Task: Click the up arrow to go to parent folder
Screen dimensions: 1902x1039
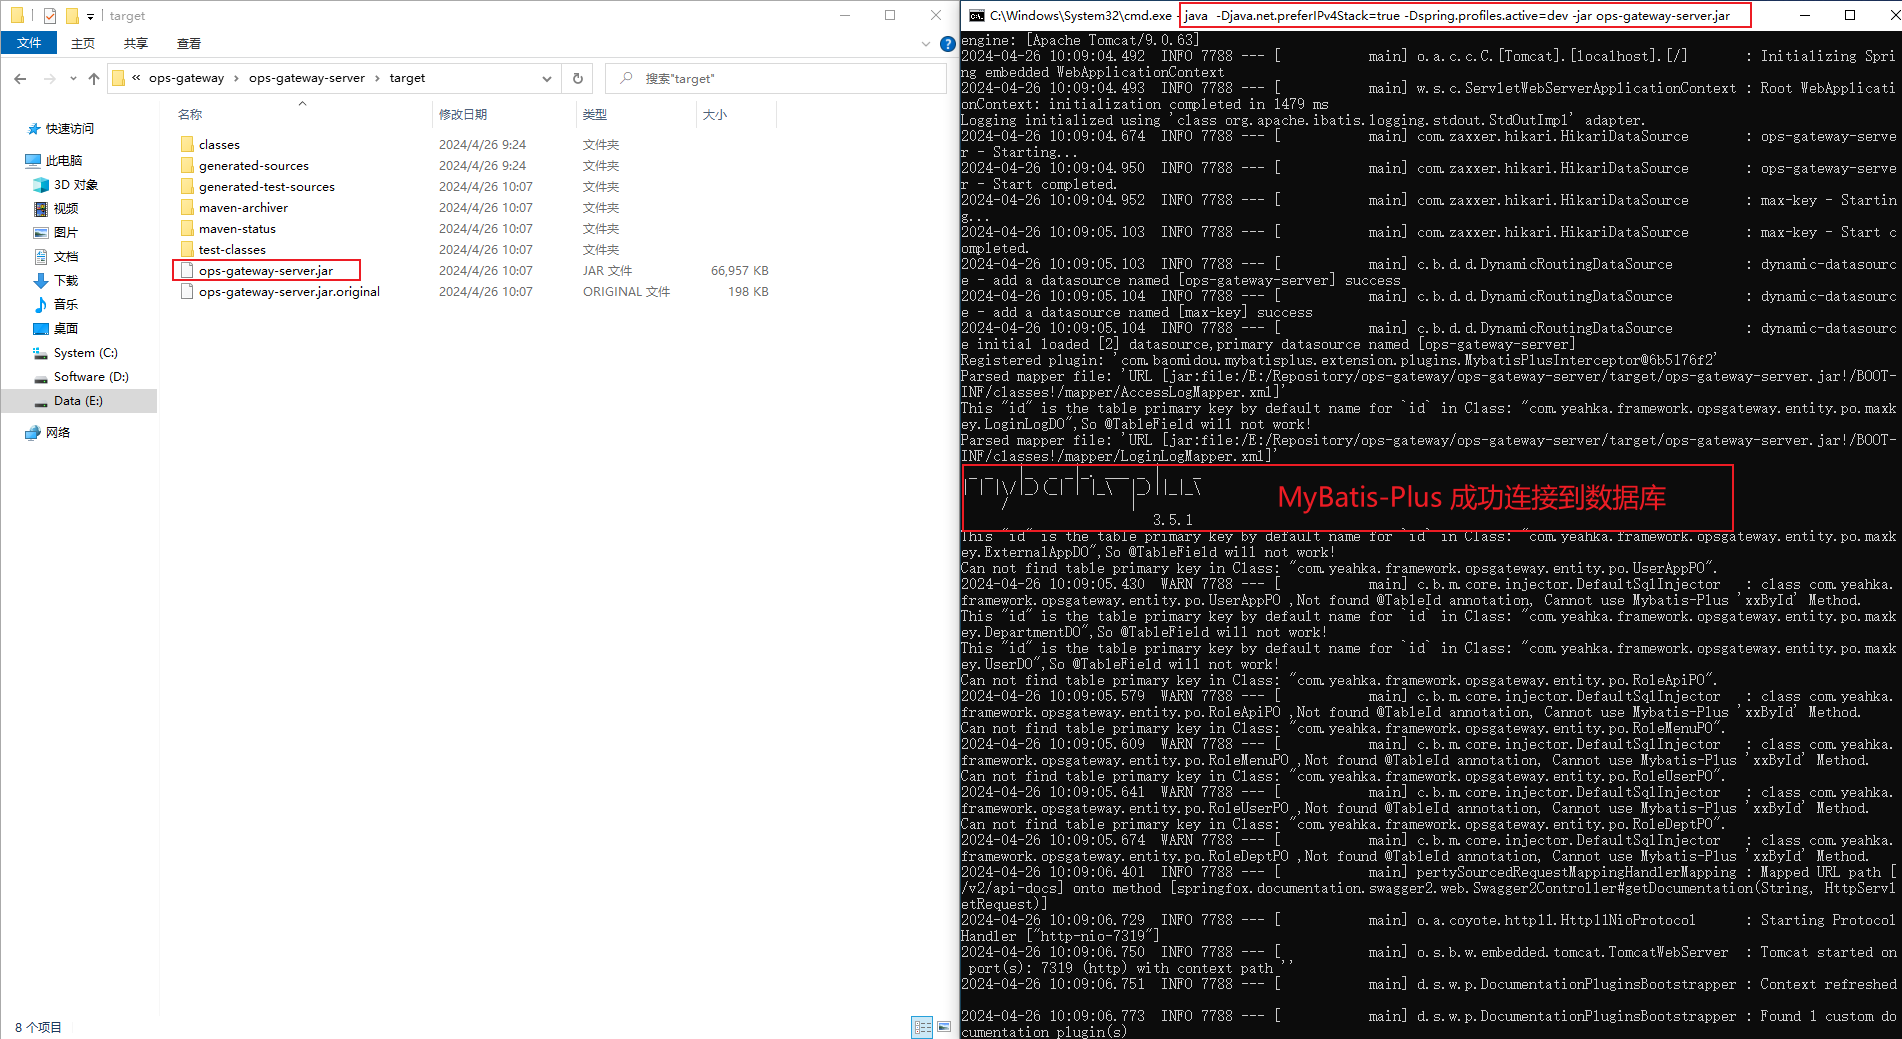Action: click(x=94, y=78)
